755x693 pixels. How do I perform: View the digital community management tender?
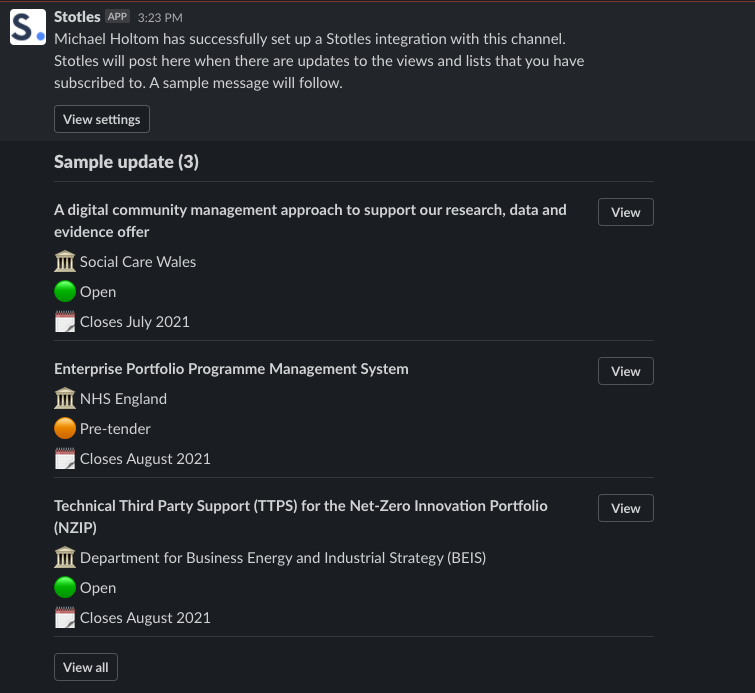pyautogui.click(x=625, y=212)
